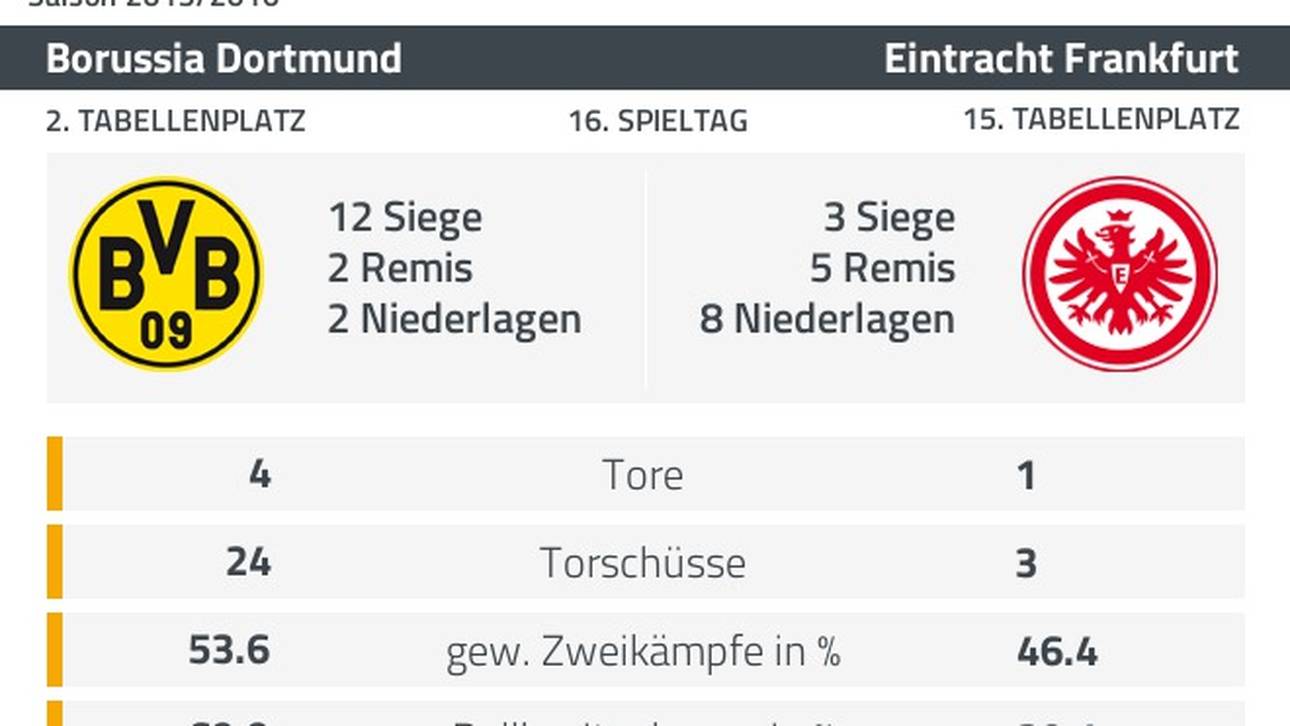The image size is (1290, 726).
Task: Click Dortmund's 4 Tore value
Action: [x=260, y=474]
